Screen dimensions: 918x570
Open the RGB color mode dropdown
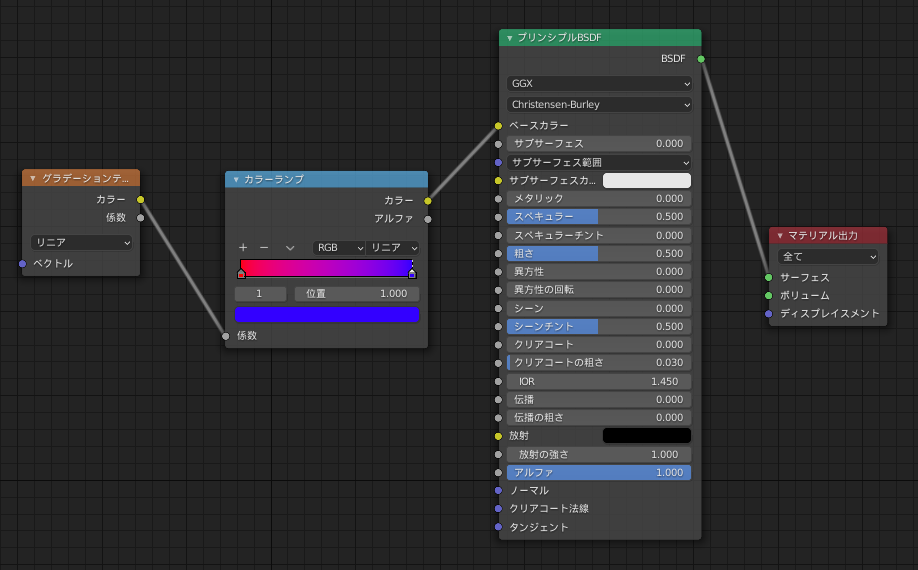click(339, 248)
